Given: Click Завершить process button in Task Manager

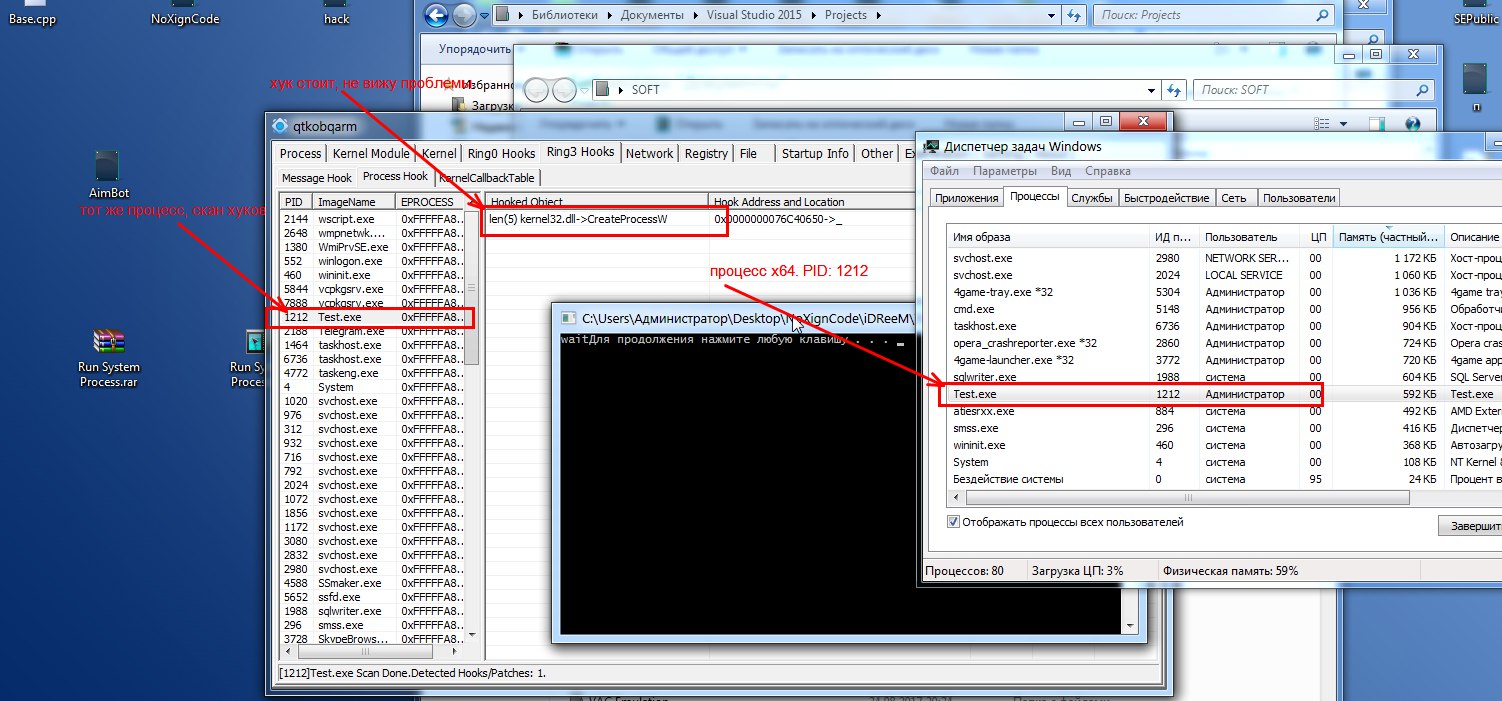Looking at the screenshot, I should click(x=1470, y=526).
